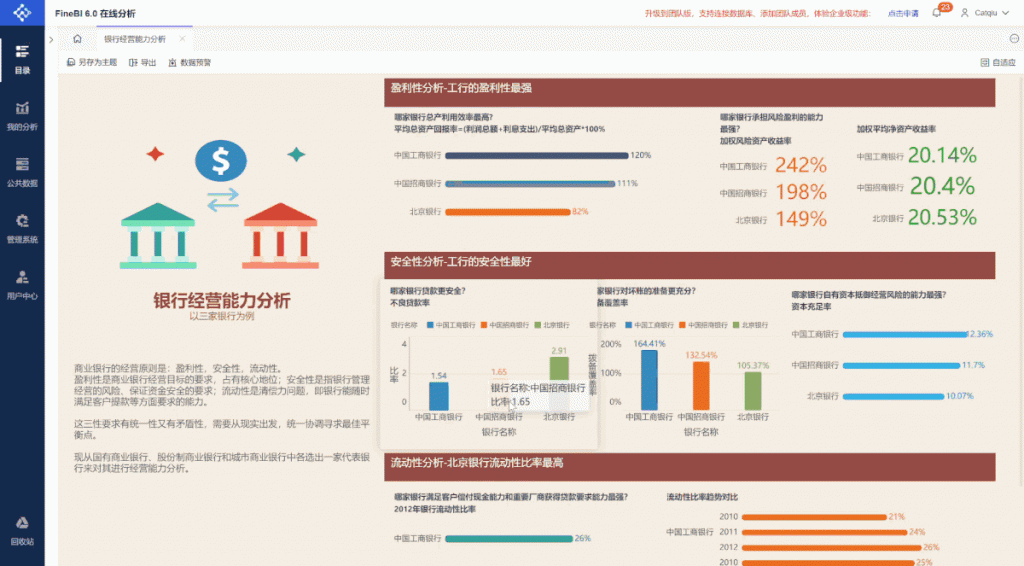Screen dimensions: 1024x566
Task: Open the Catqiu user dropdown
Action: (x=985, y=12)
